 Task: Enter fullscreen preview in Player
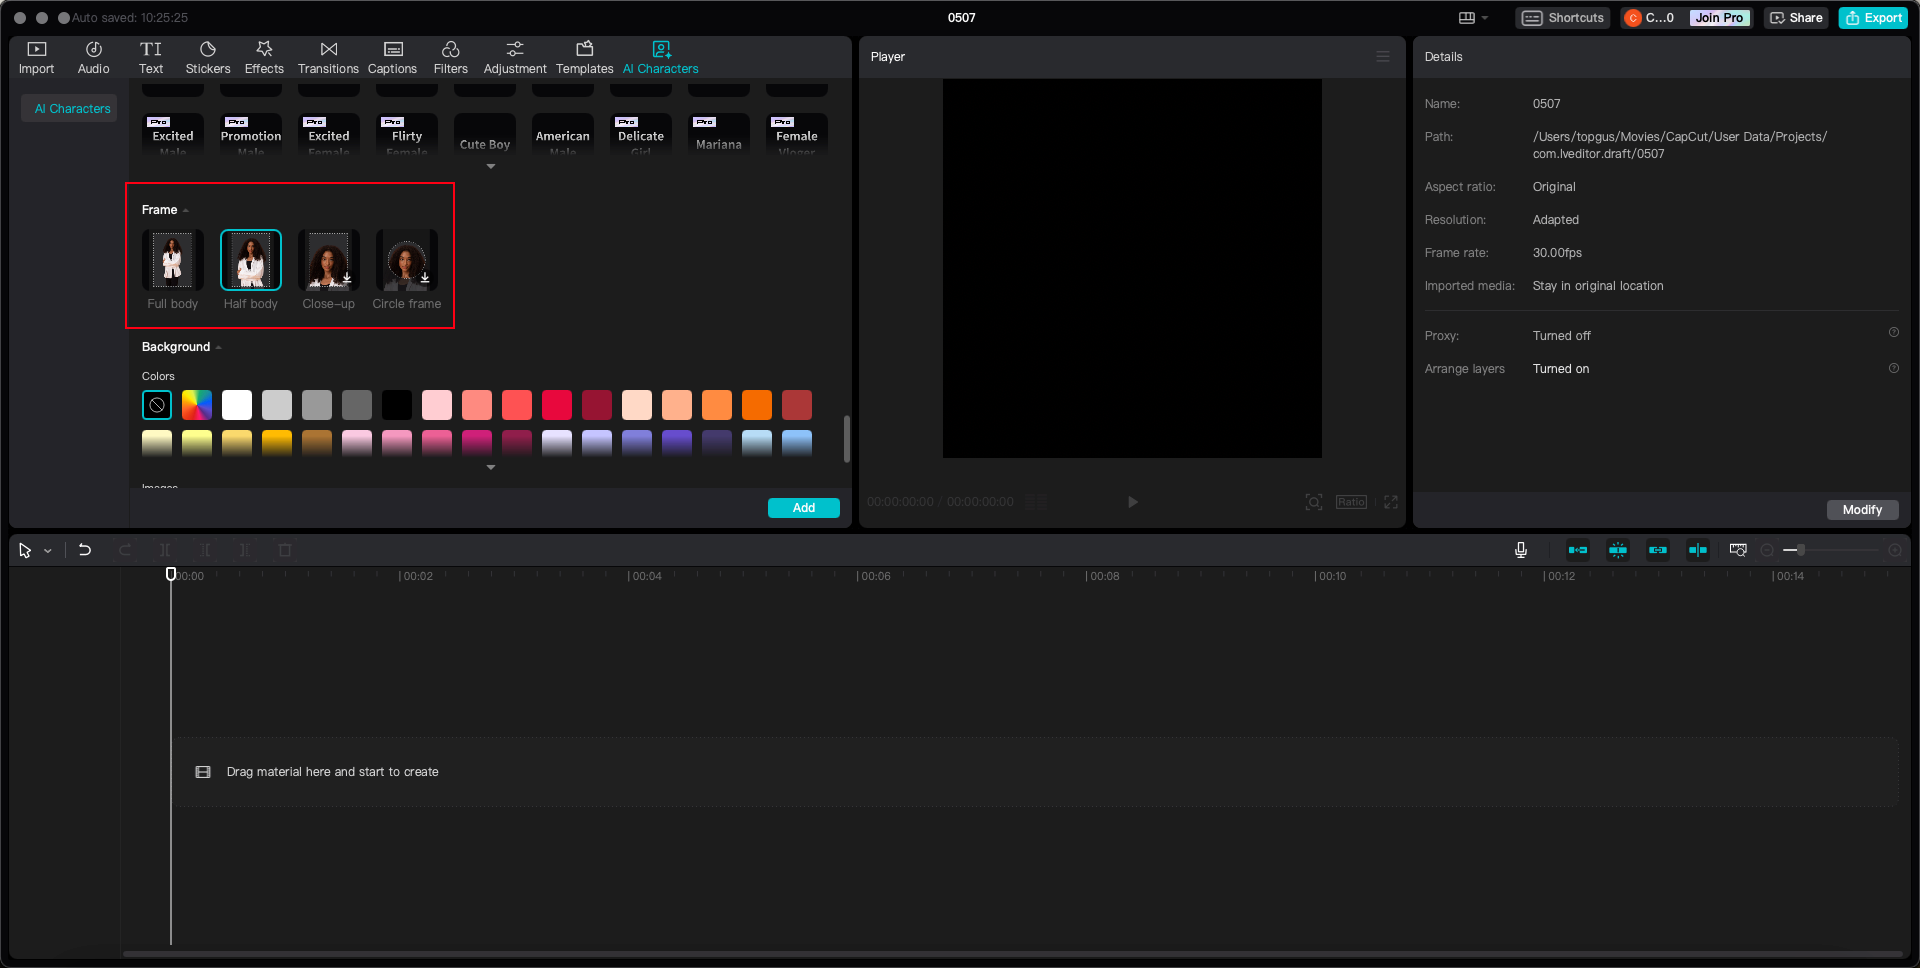(x=1391, y=502)
